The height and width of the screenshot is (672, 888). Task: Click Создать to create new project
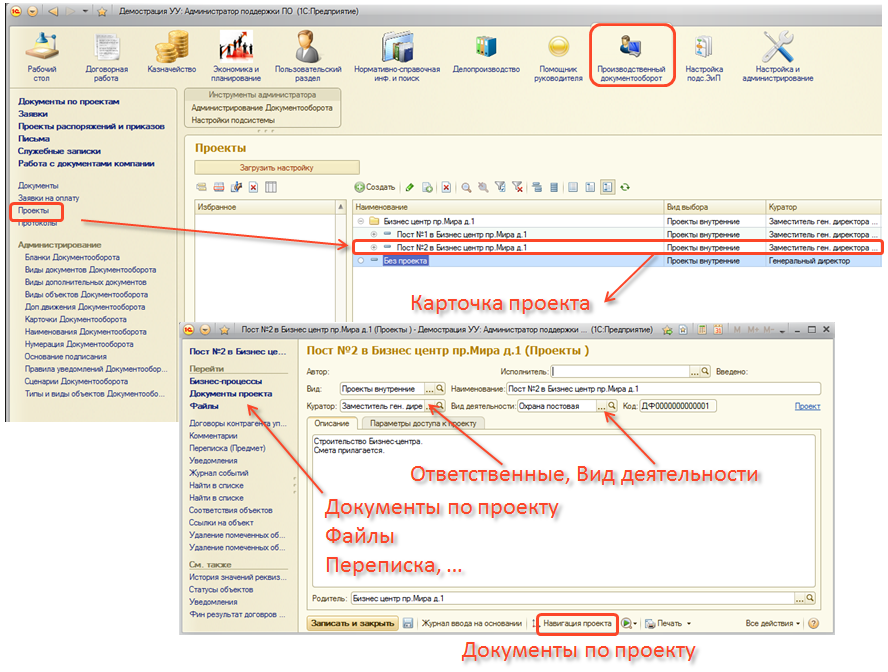375,187
